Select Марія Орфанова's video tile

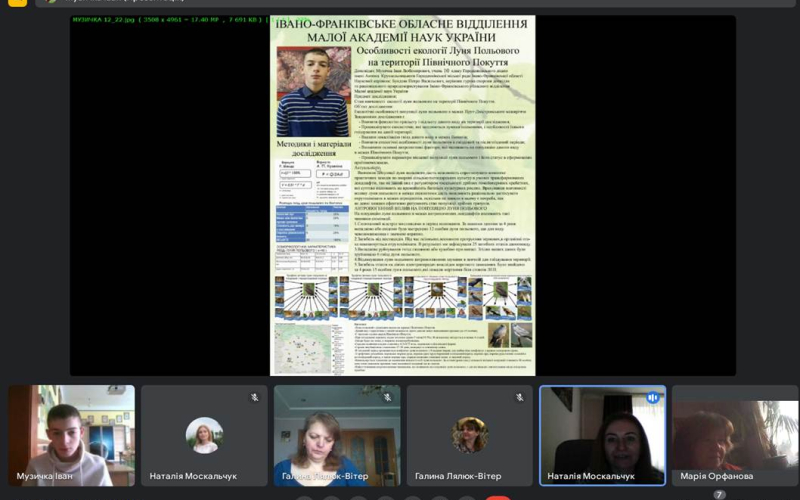click(x=735, y=435)
